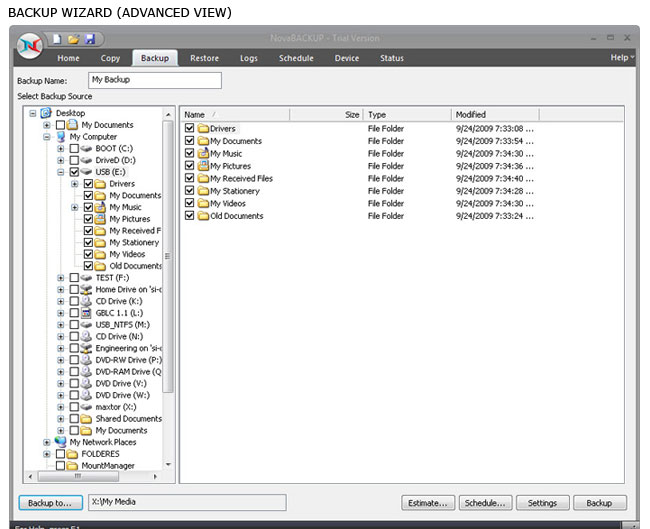Viewport: 650px width, 529px height.
Task: Switch to the Home tab
Action: coord(68,58)
